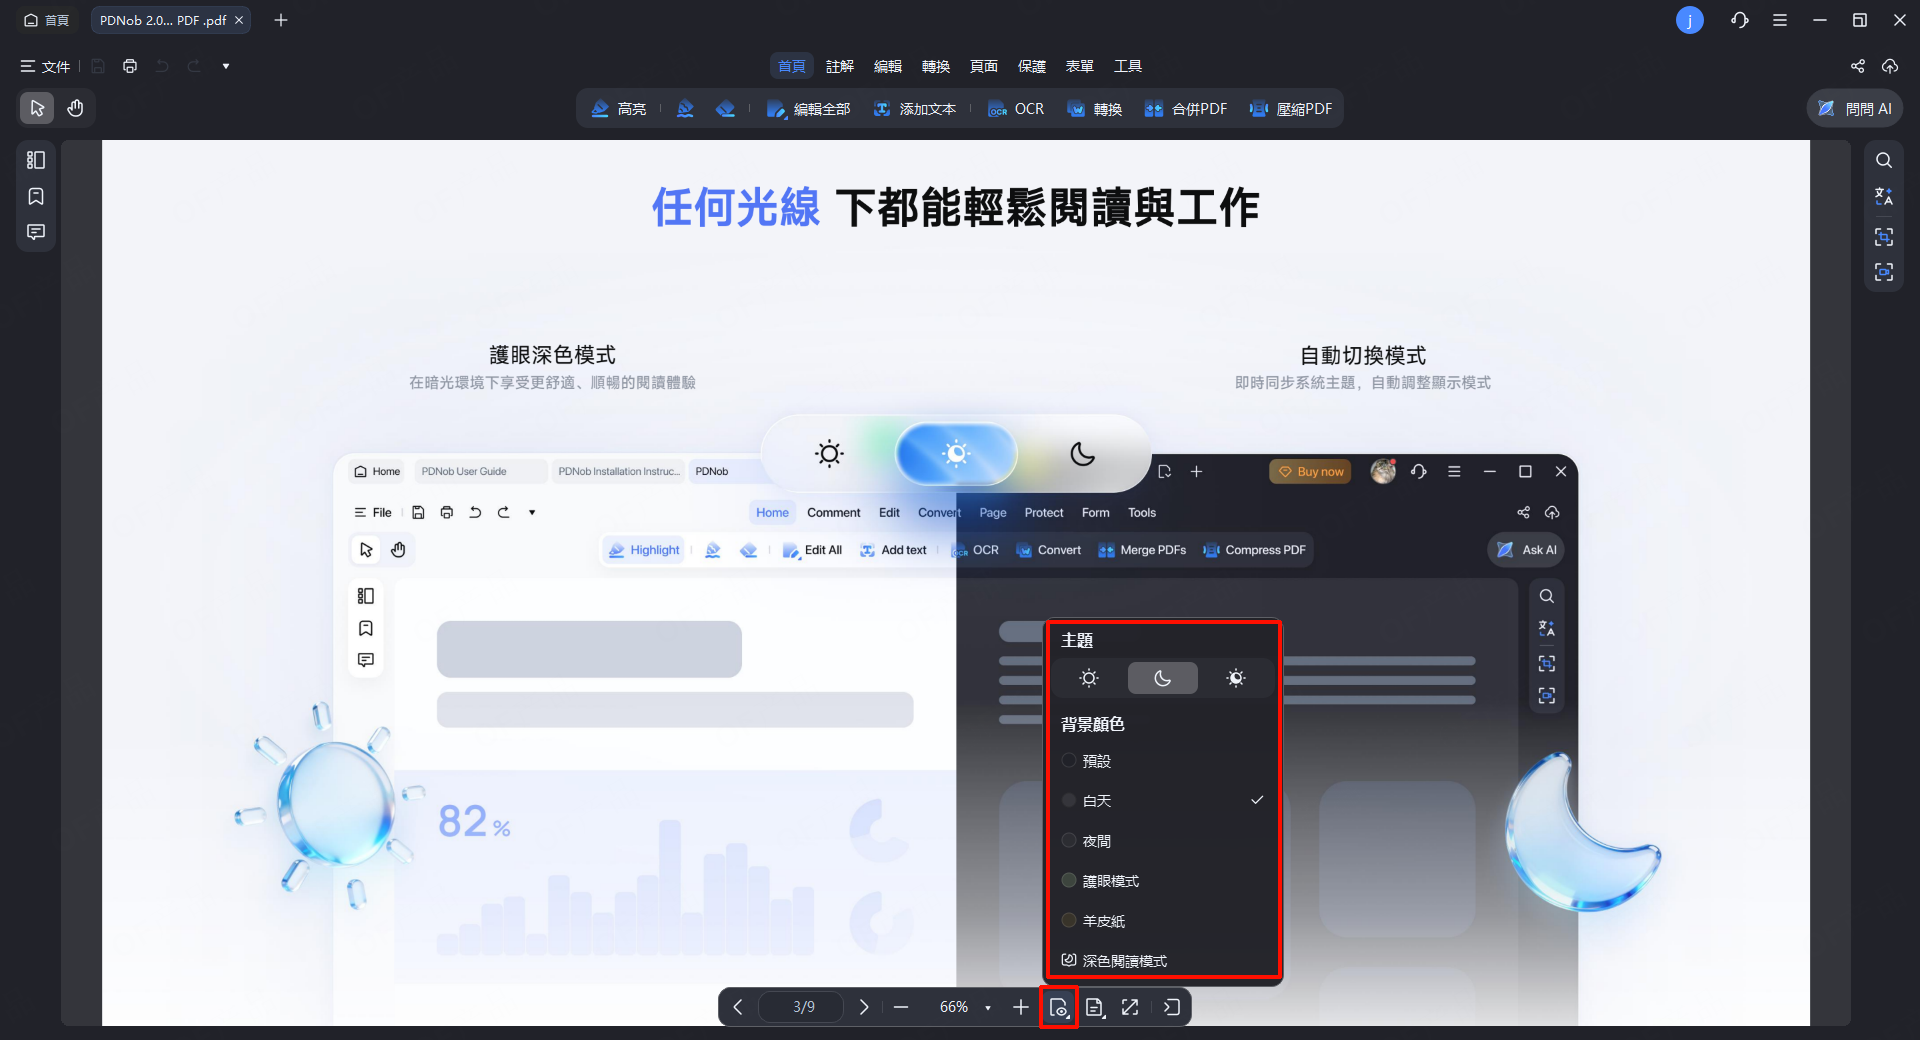Switch to the 表單 ribbon tab
1920x1040 pixels.
[x=1080, y=66]
